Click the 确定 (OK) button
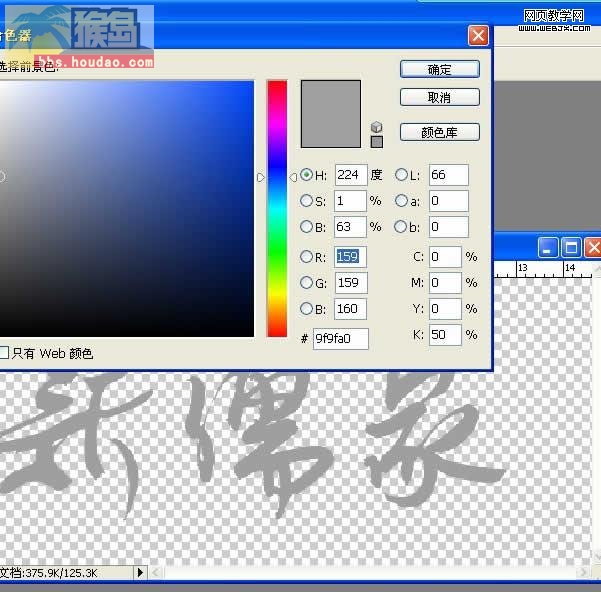 [440, 69]
